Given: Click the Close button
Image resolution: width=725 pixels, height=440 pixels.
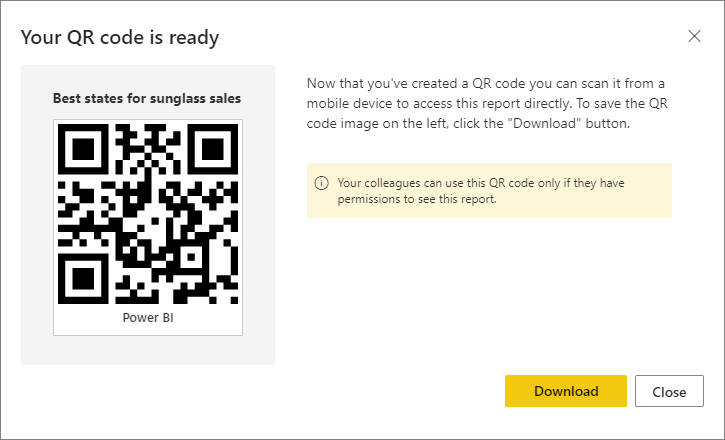Looking at the screenshot, I should click(x=669, y=391).
